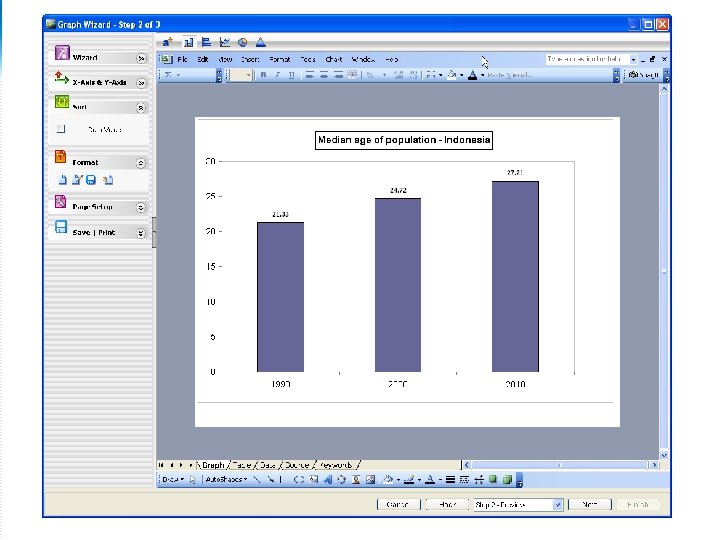This screenshot has height=540, width=720.
Task: Expand the Wizard panel chevron
Action: point(141,58)
